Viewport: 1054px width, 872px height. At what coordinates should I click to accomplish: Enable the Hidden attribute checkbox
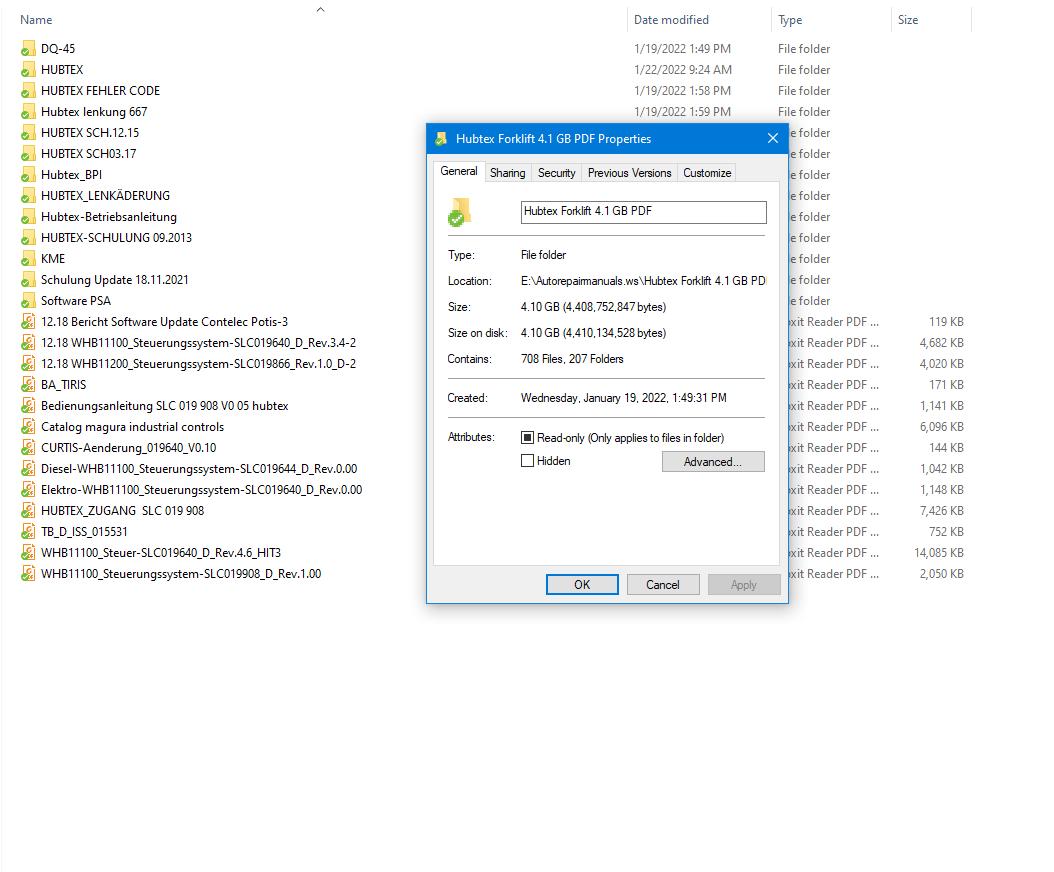point(528,461)
